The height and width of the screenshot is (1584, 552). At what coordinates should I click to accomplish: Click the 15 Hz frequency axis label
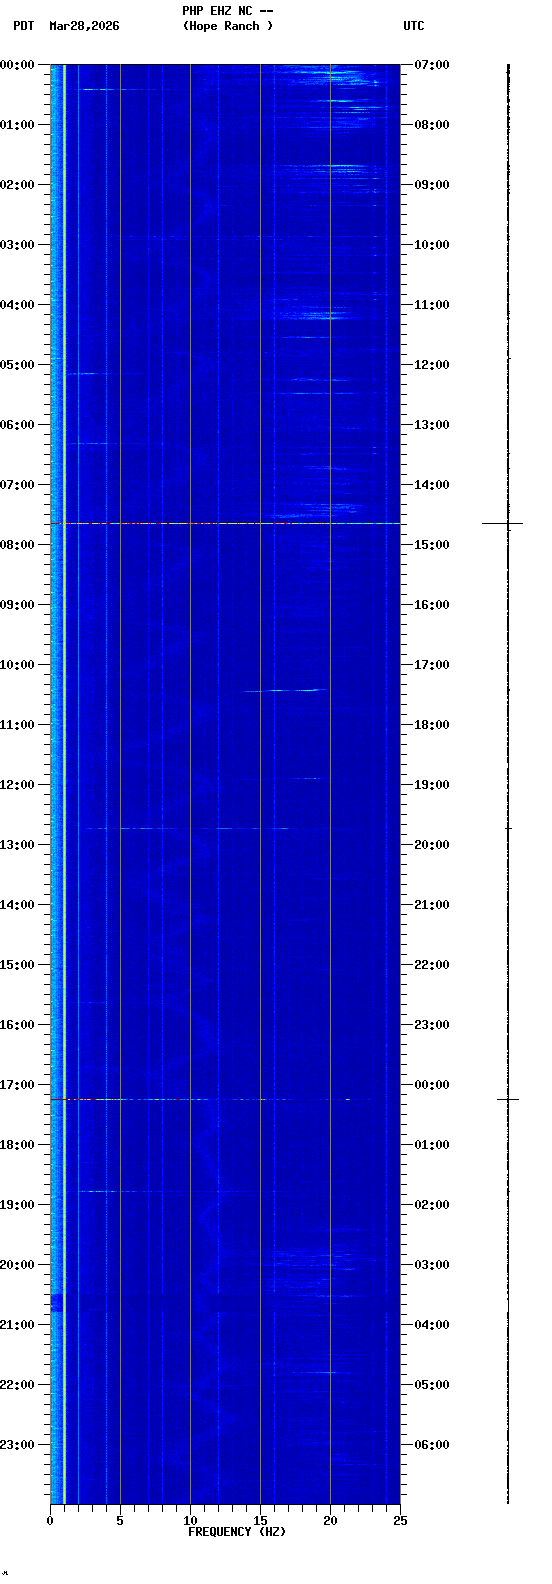point(260,1521)
